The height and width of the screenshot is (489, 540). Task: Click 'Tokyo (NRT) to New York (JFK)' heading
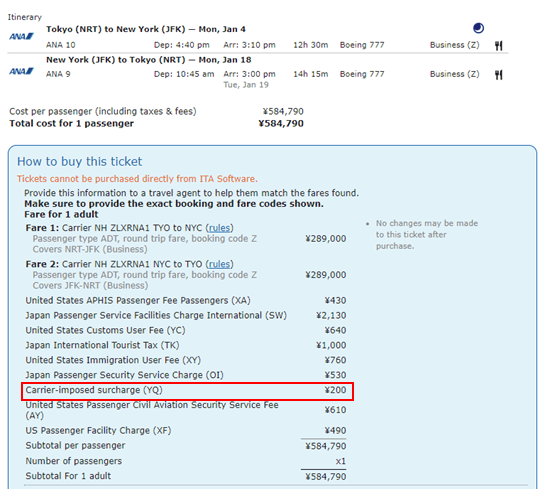(116, 29)
